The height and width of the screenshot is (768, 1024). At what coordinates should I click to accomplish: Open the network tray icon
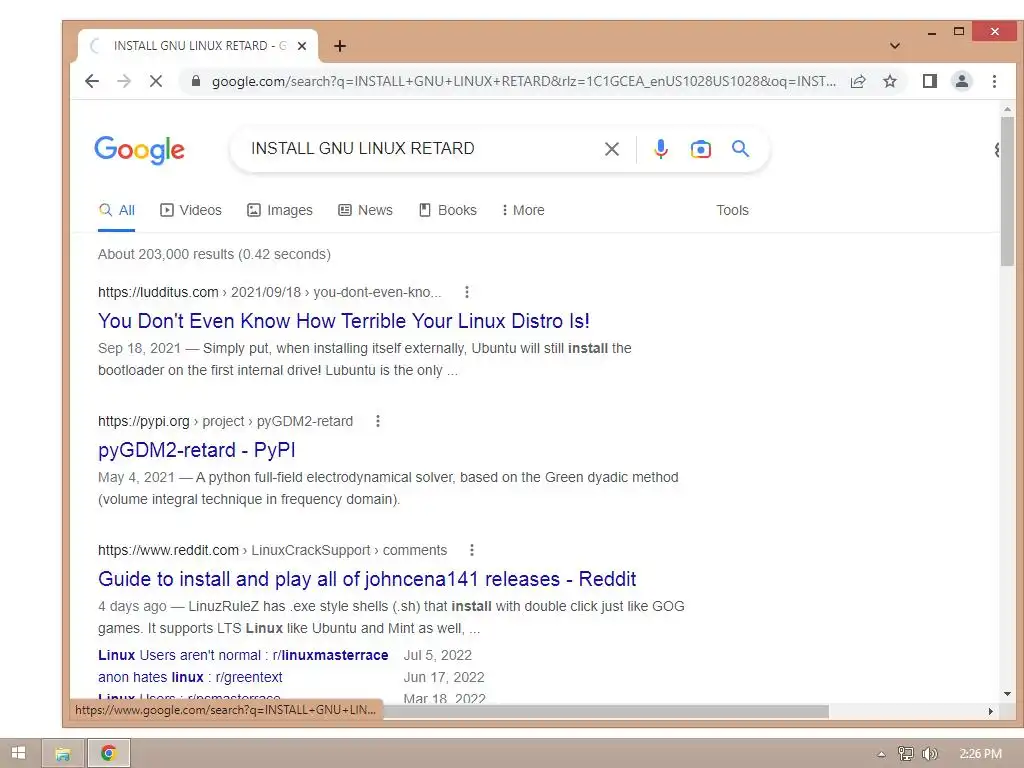tap(905, 754)
